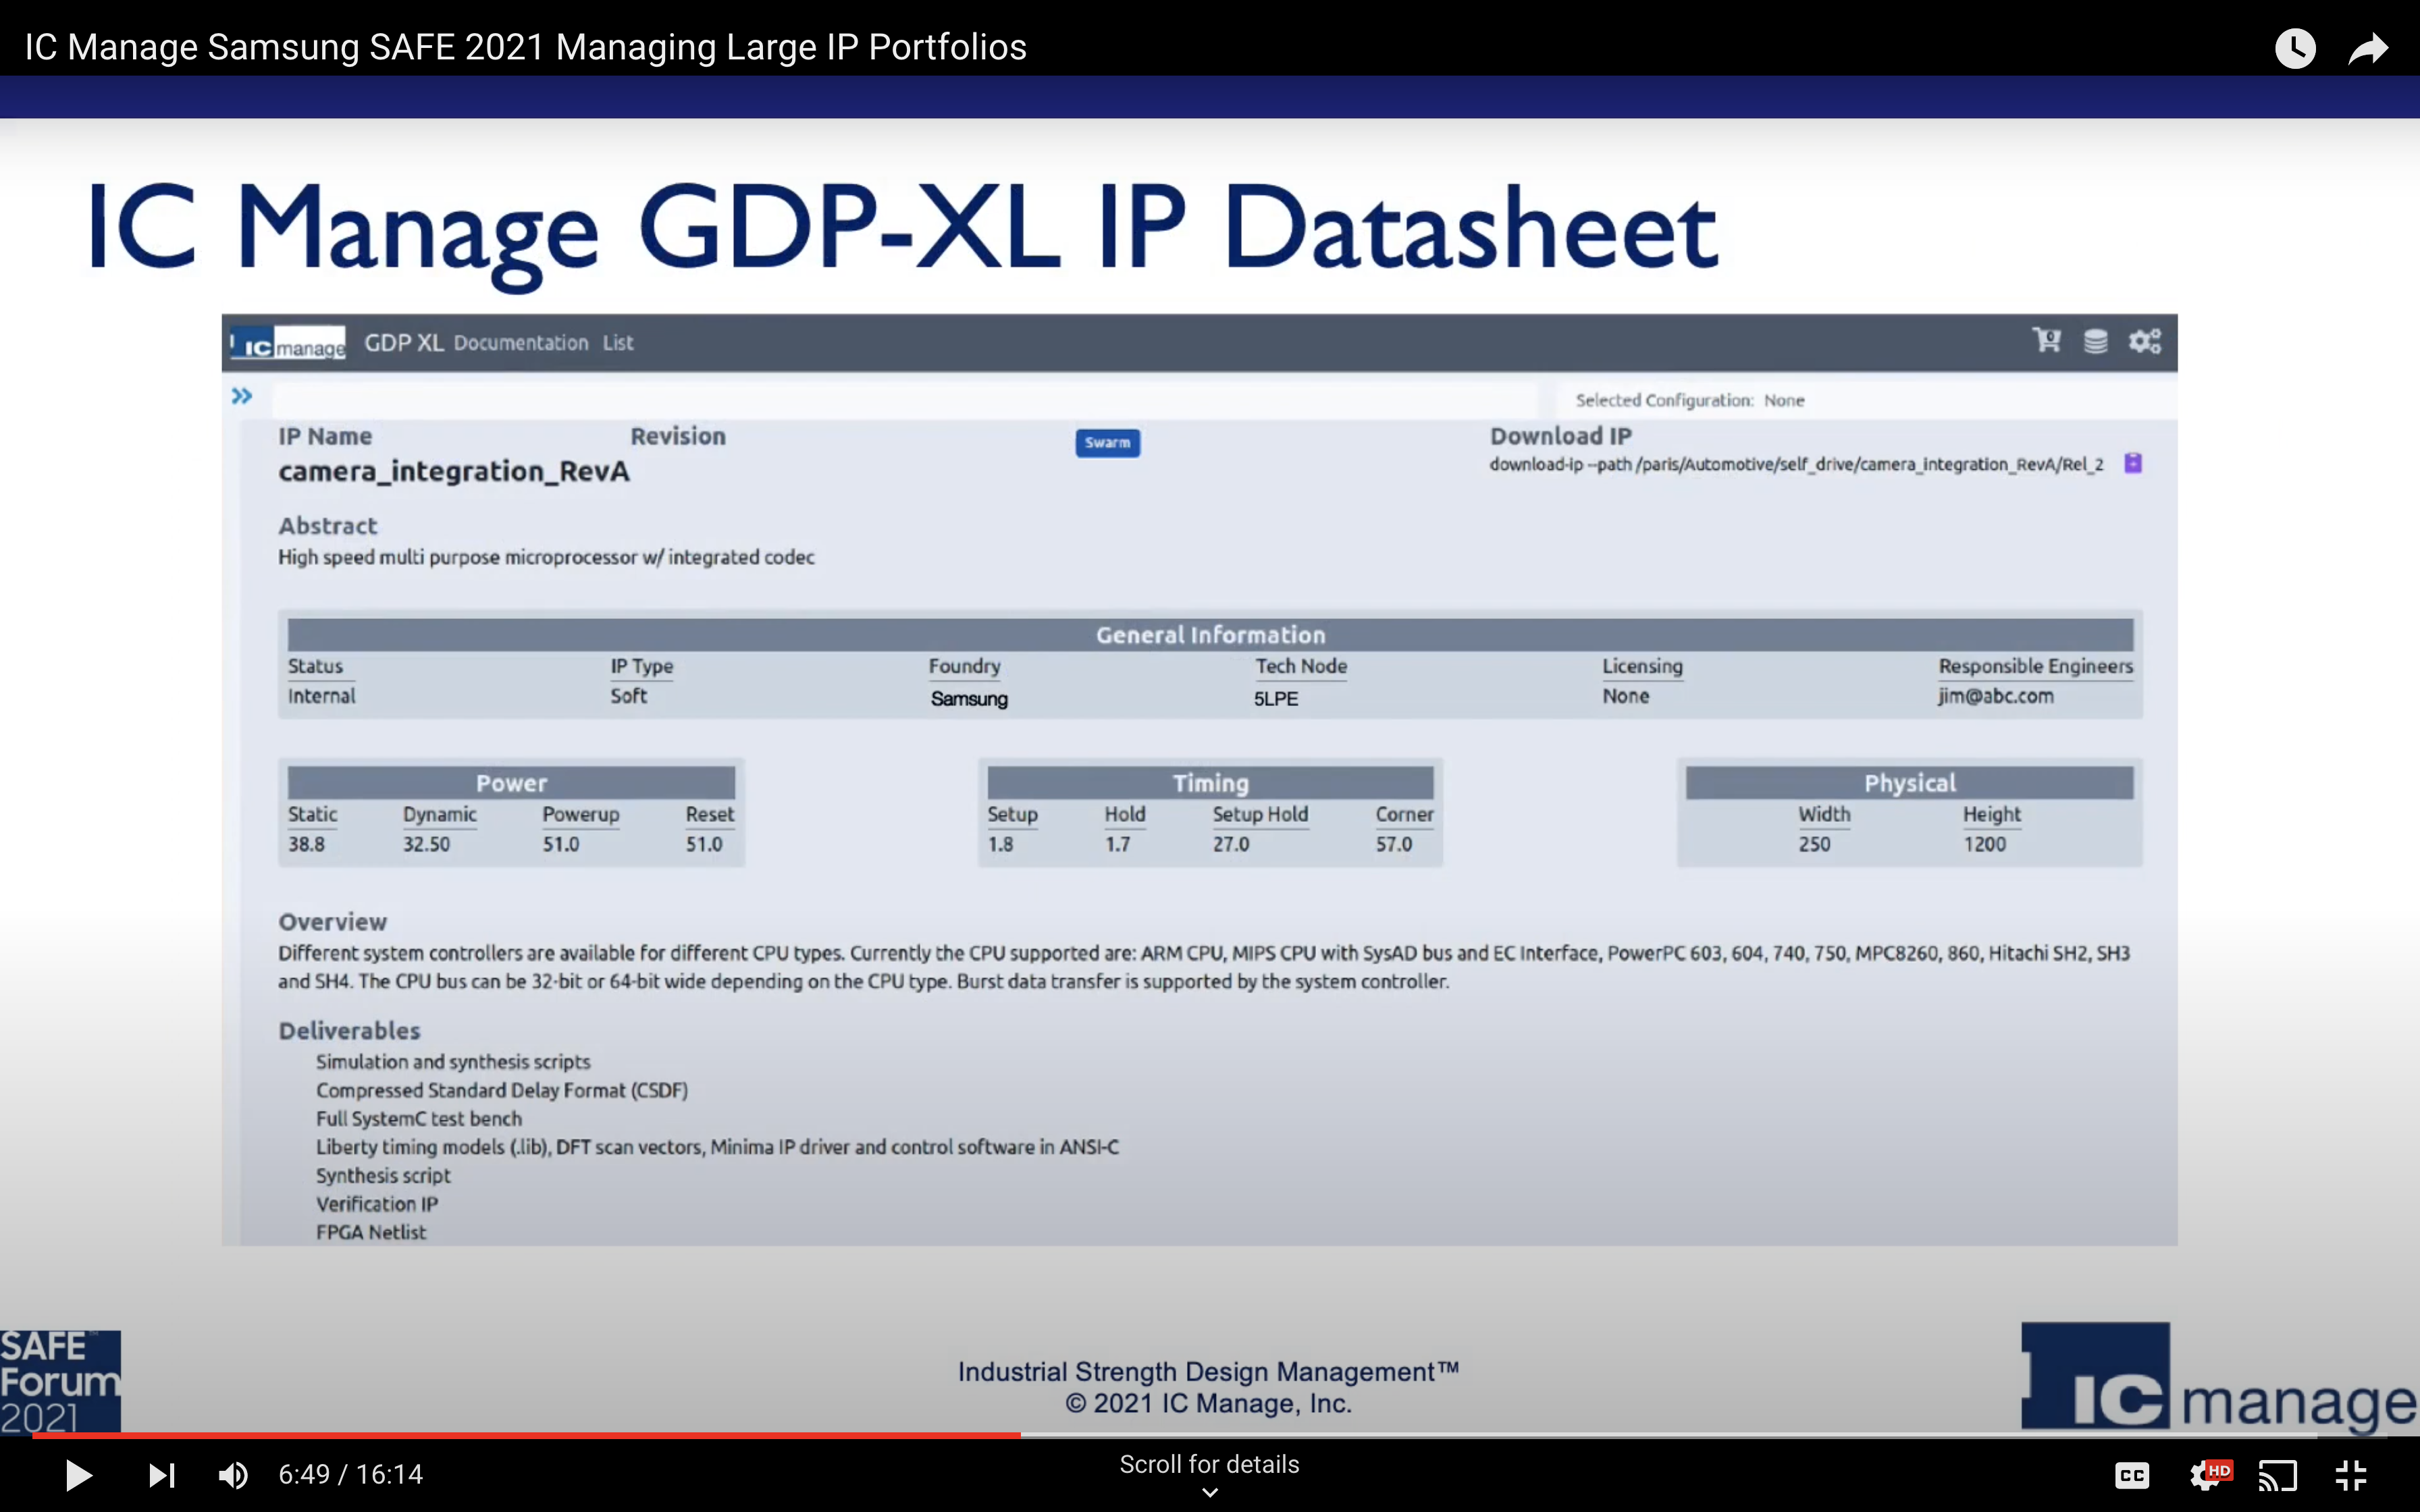The width and height of the screenshot is (2420, 1512).
Task: Click the Internal status value
Action: pos(321,696)
